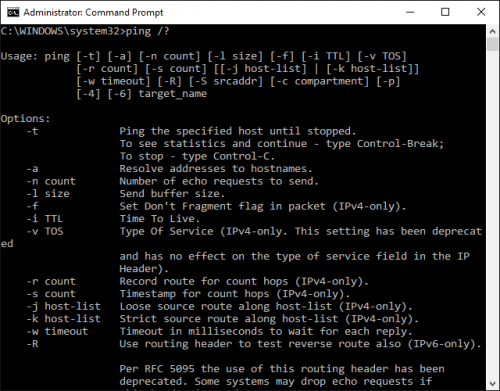The image size is (500, 391).
Task: Click the 'Resolve addresses to hostnames.' line
Action: tap(216, 169)
